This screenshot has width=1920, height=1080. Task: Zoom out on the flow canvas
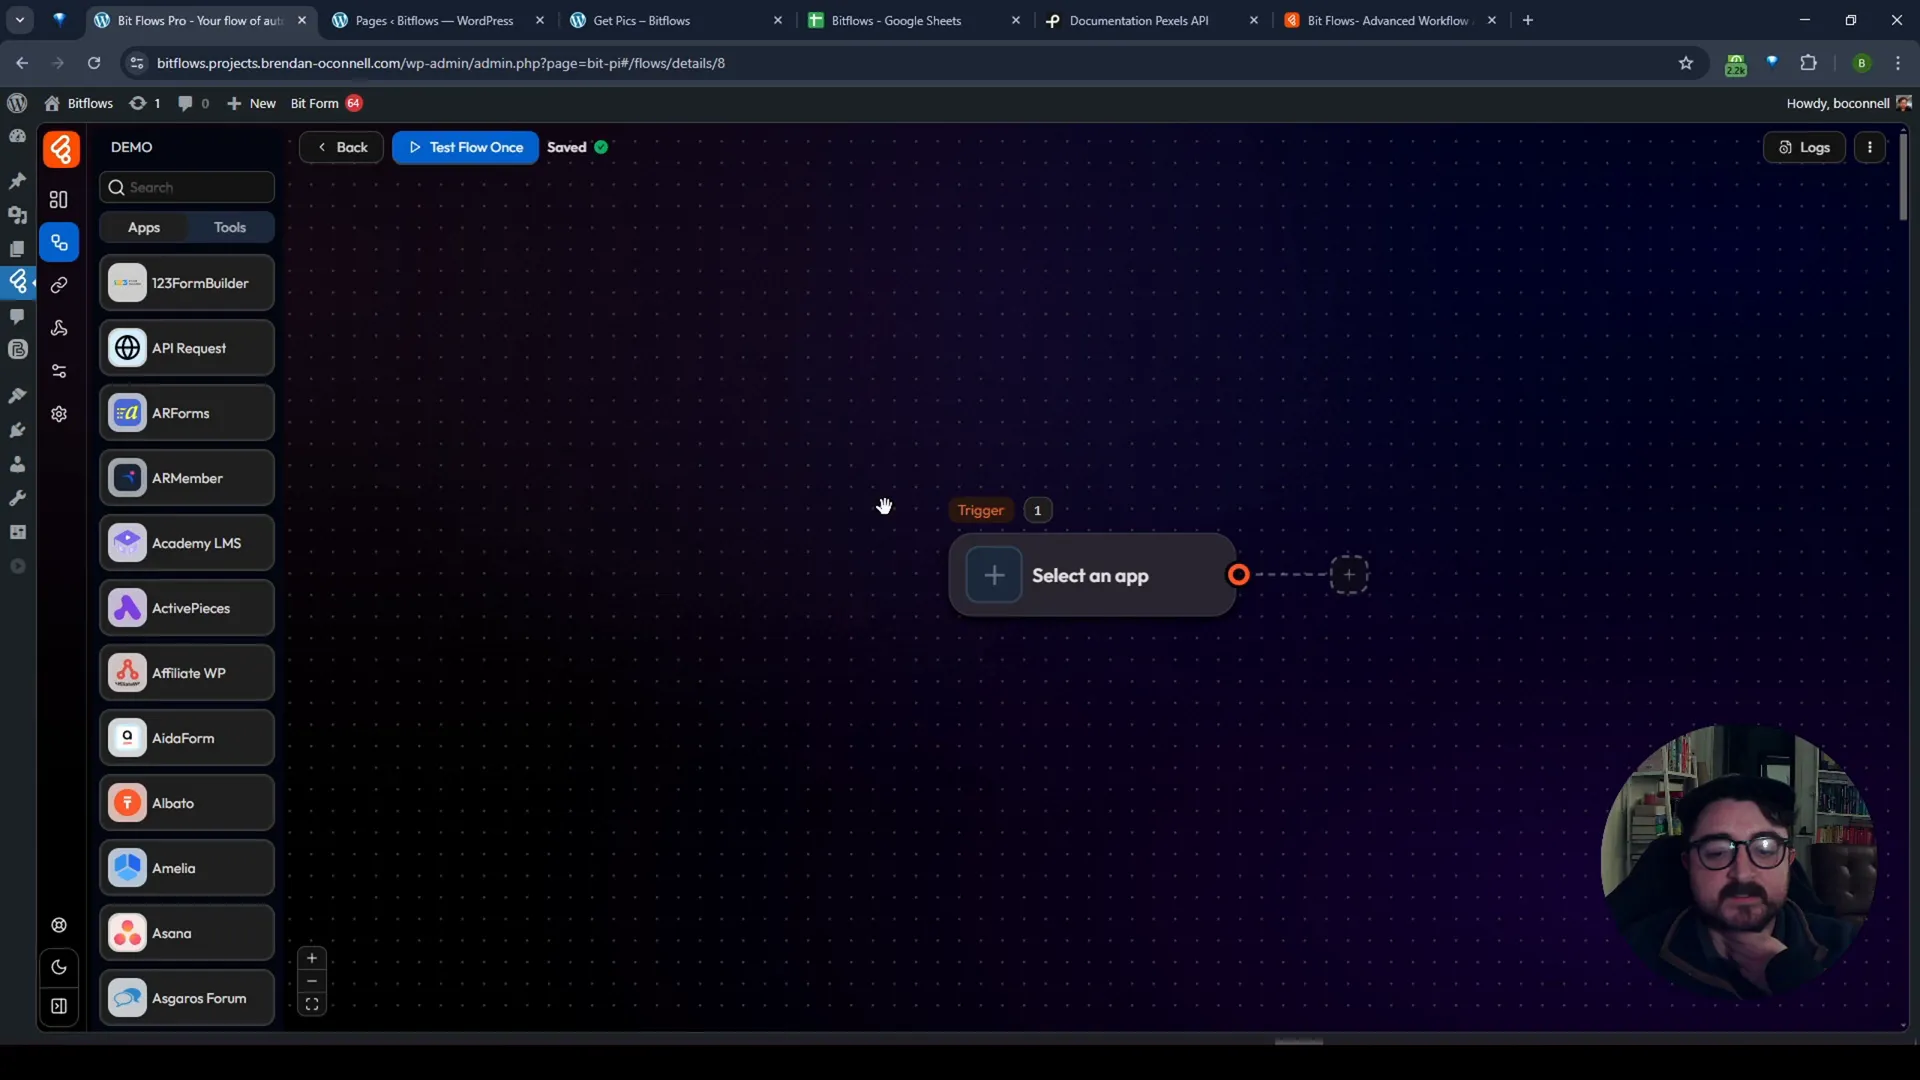(x=312, y=981)
